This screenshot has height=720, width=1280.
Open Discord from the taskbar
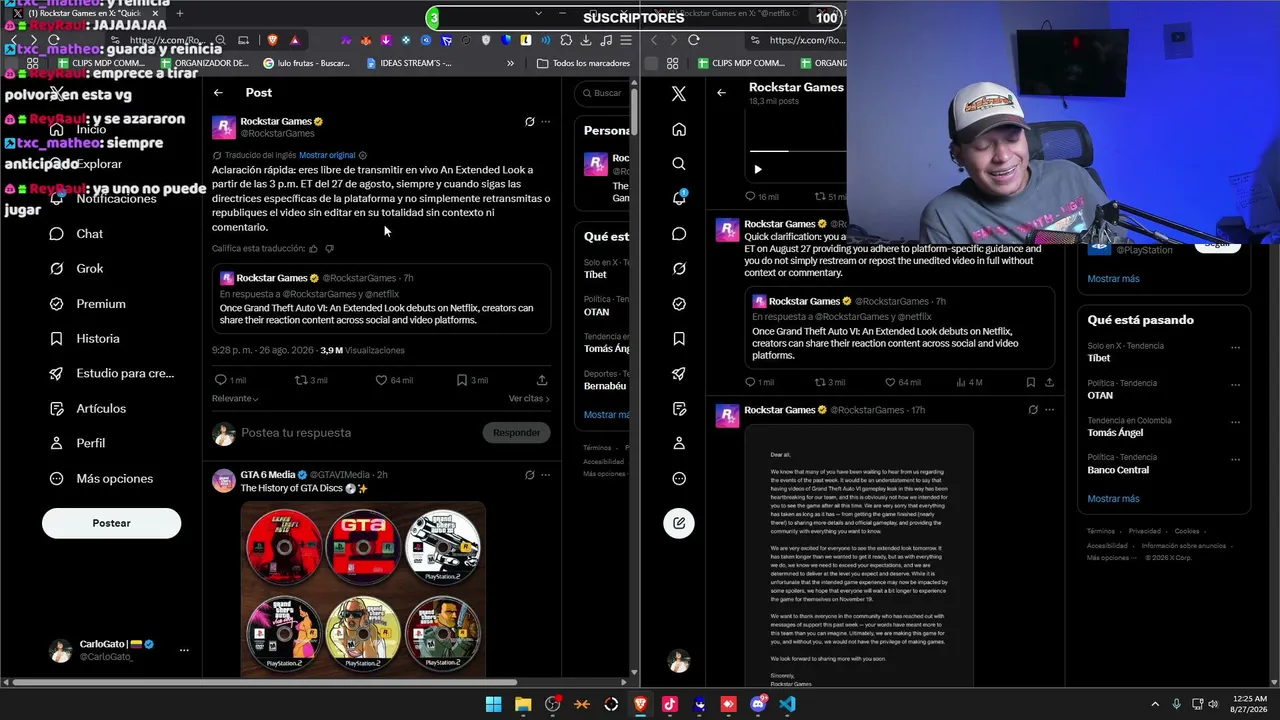pyautogui.click(x=758, y=704)
